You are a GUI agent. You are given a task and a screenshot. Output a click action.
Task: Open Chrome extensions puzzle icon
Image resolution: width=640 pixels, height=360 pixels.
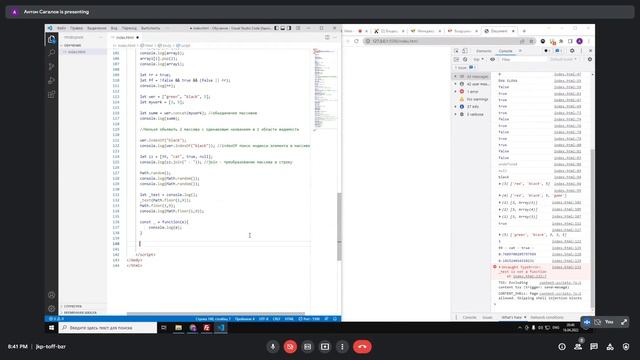pyautogui.click(x=561, y=41)
